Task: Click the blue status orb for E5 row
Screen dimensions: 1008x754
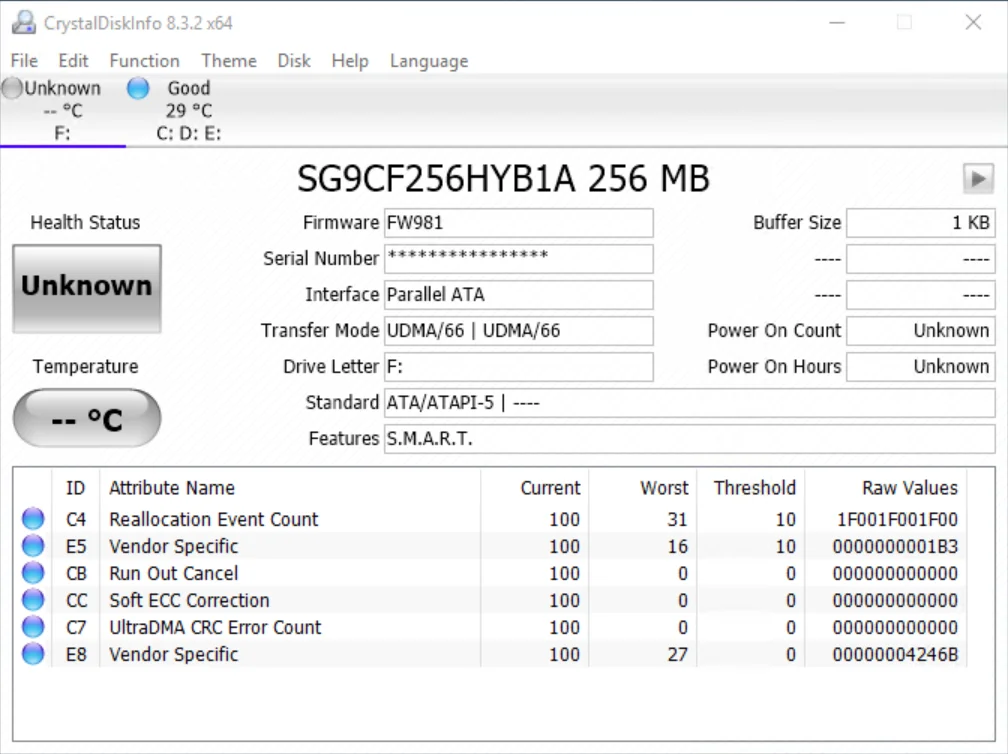Action: [33, 546]
